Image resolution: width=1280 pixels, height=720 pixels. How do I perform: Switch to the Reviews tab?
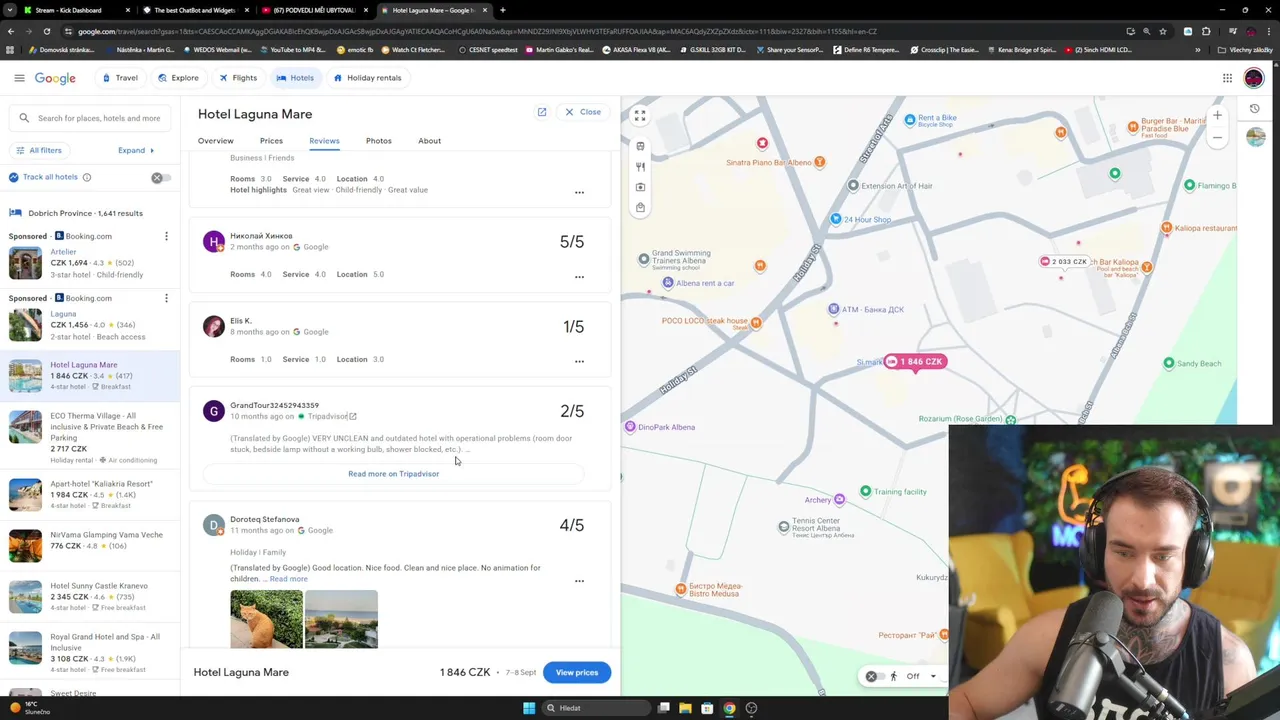[x=324, y=141]
